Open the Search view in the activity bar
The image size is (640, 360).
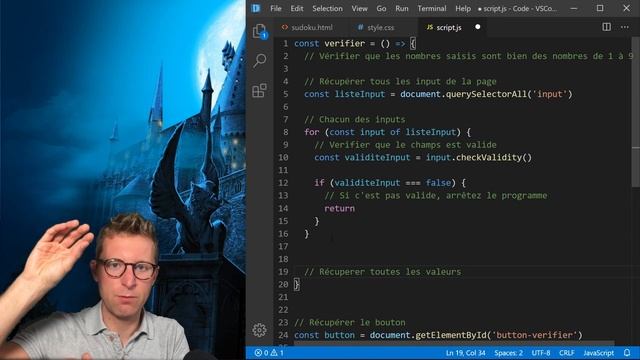(260, 60)
